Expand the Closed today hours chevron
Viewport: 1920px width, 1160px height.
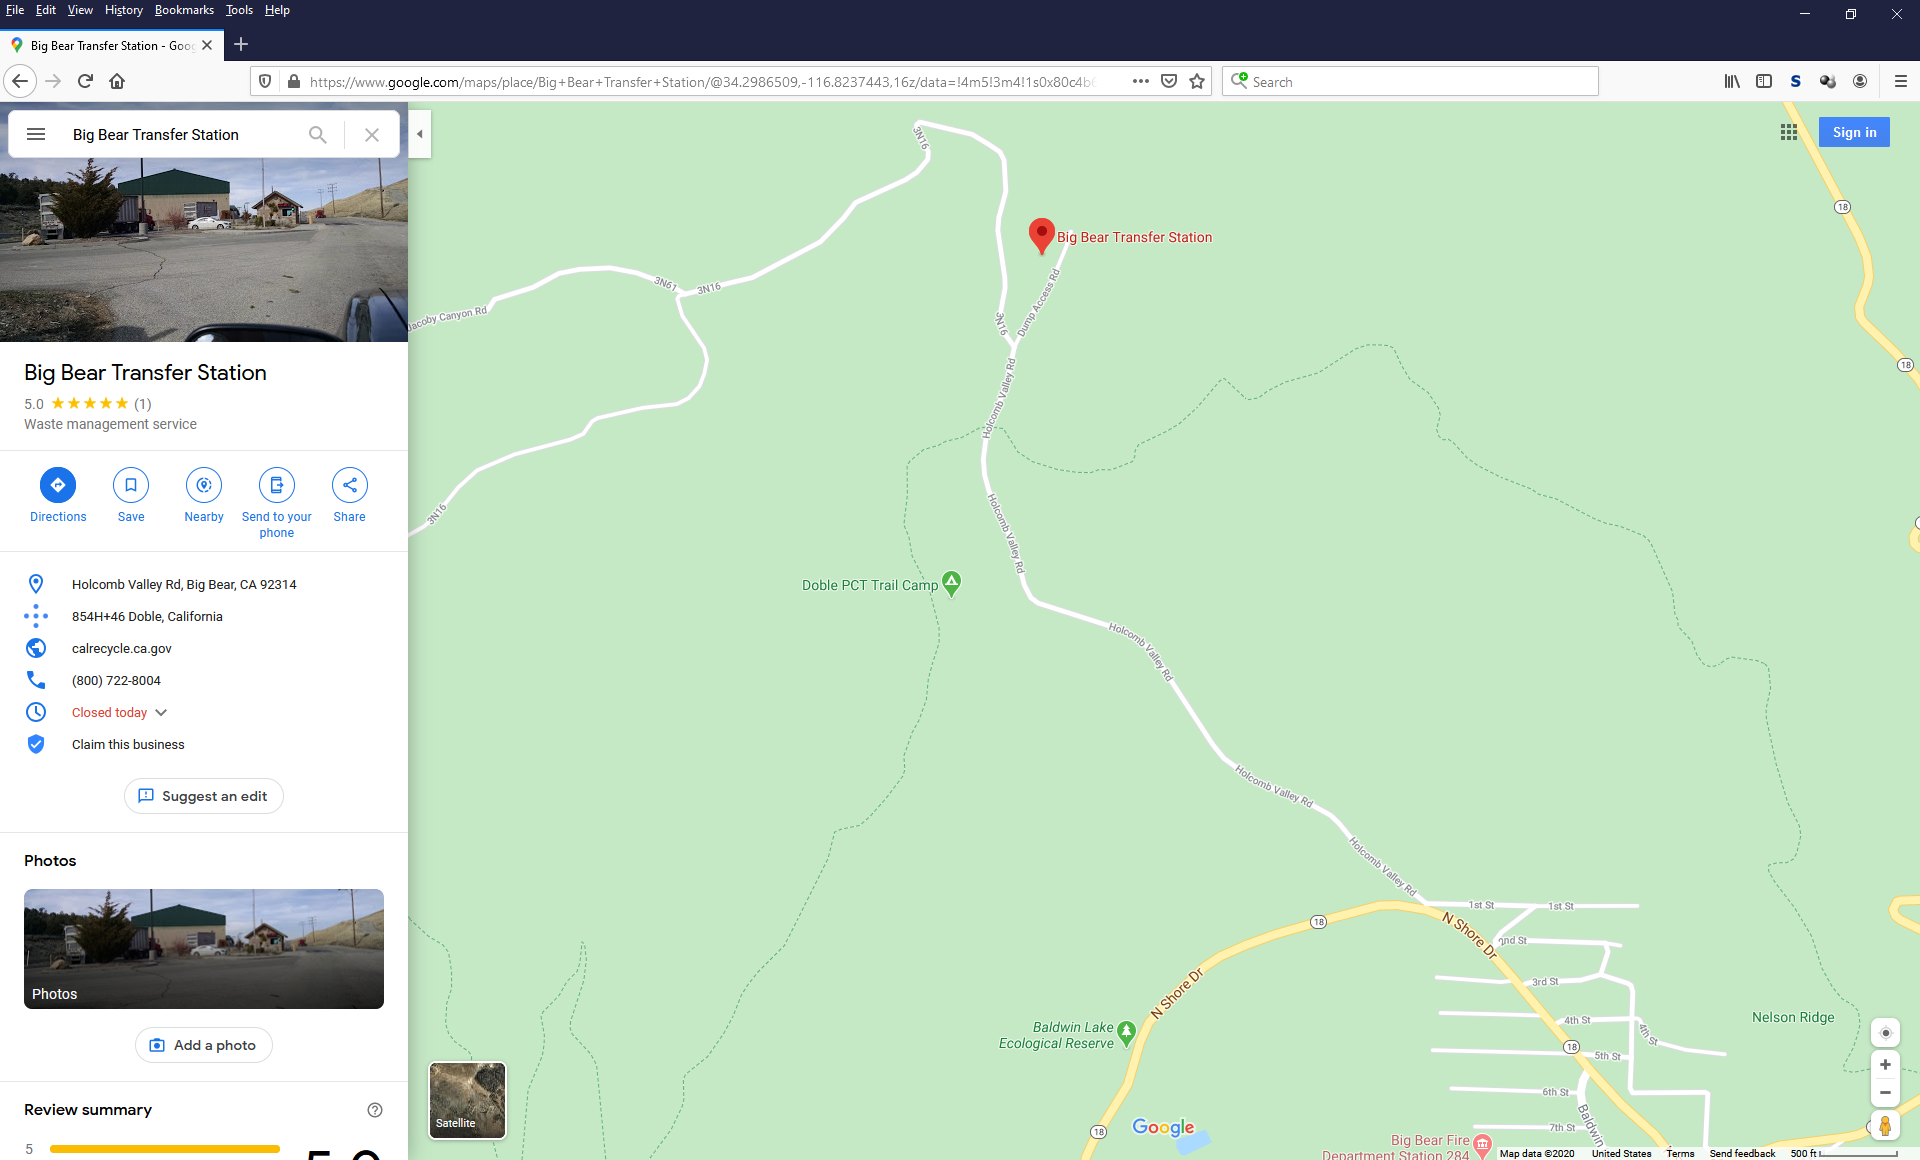(161, 712)
